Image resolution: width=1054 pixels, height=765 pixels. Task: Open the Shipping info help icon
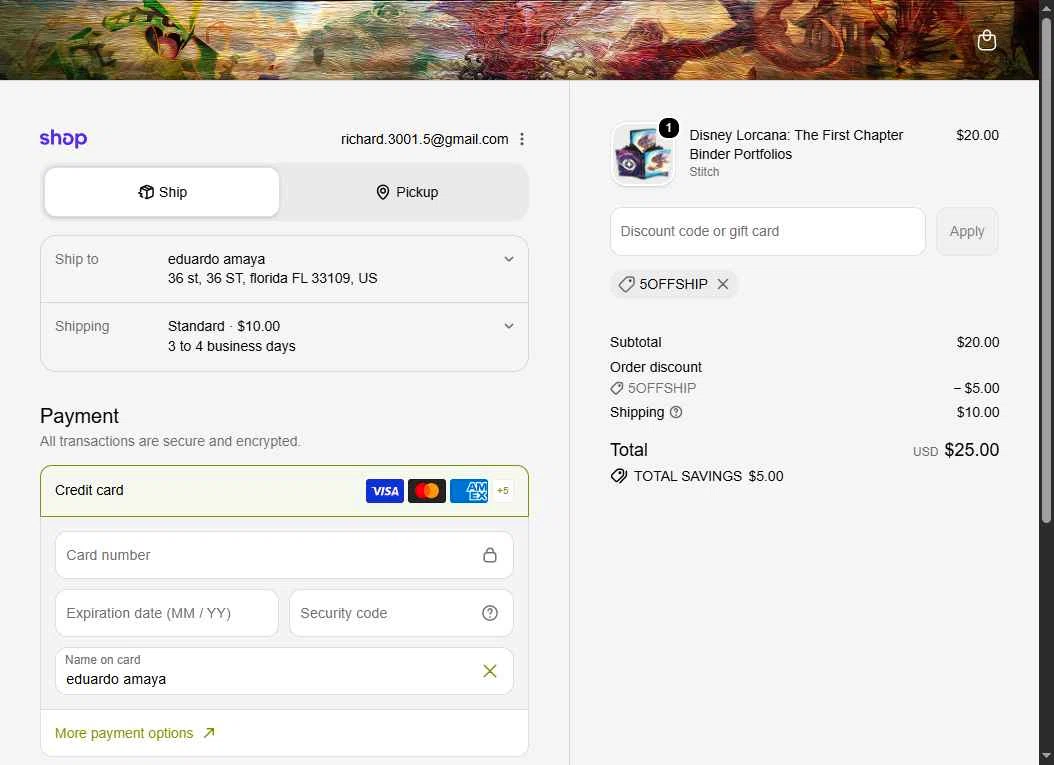(x=676, y=413)
